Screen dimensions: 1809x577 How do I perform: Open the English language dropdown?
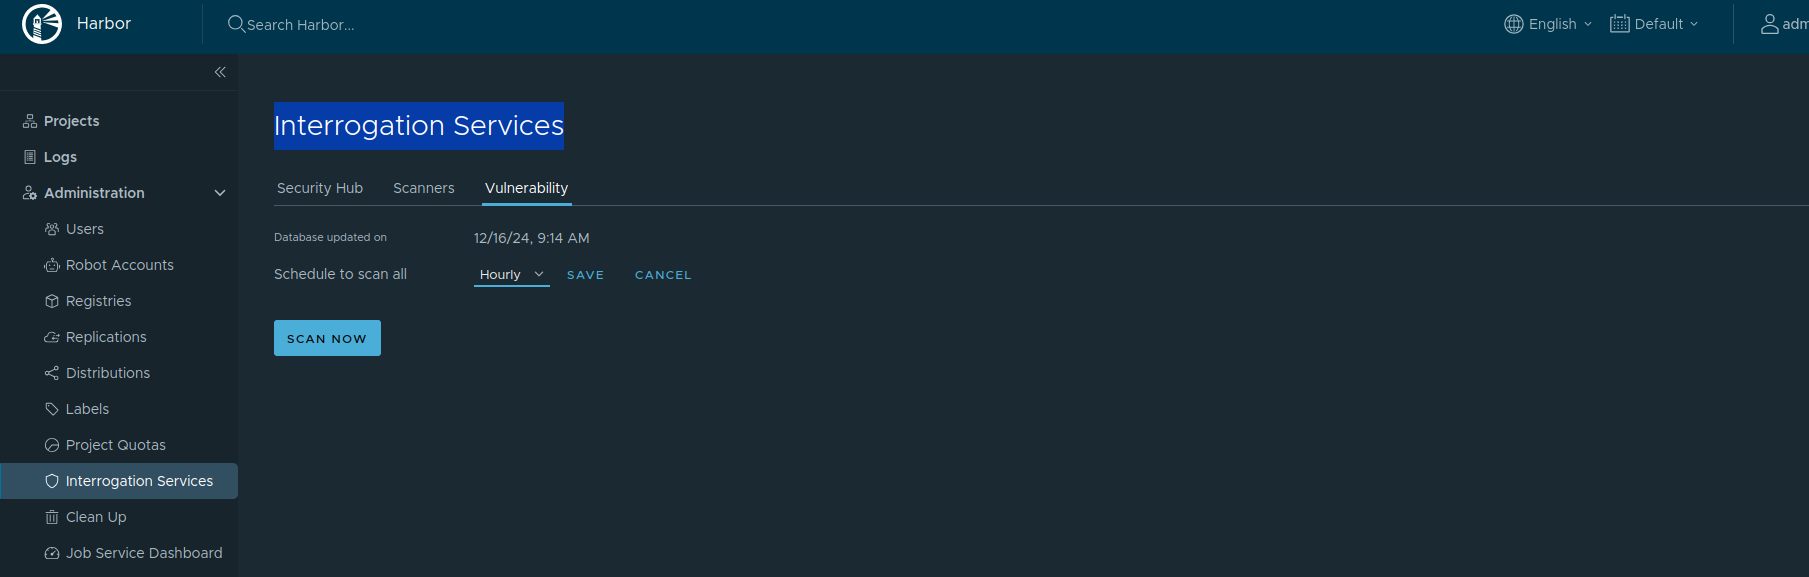pyautogui.click(x=1548, y=24)
